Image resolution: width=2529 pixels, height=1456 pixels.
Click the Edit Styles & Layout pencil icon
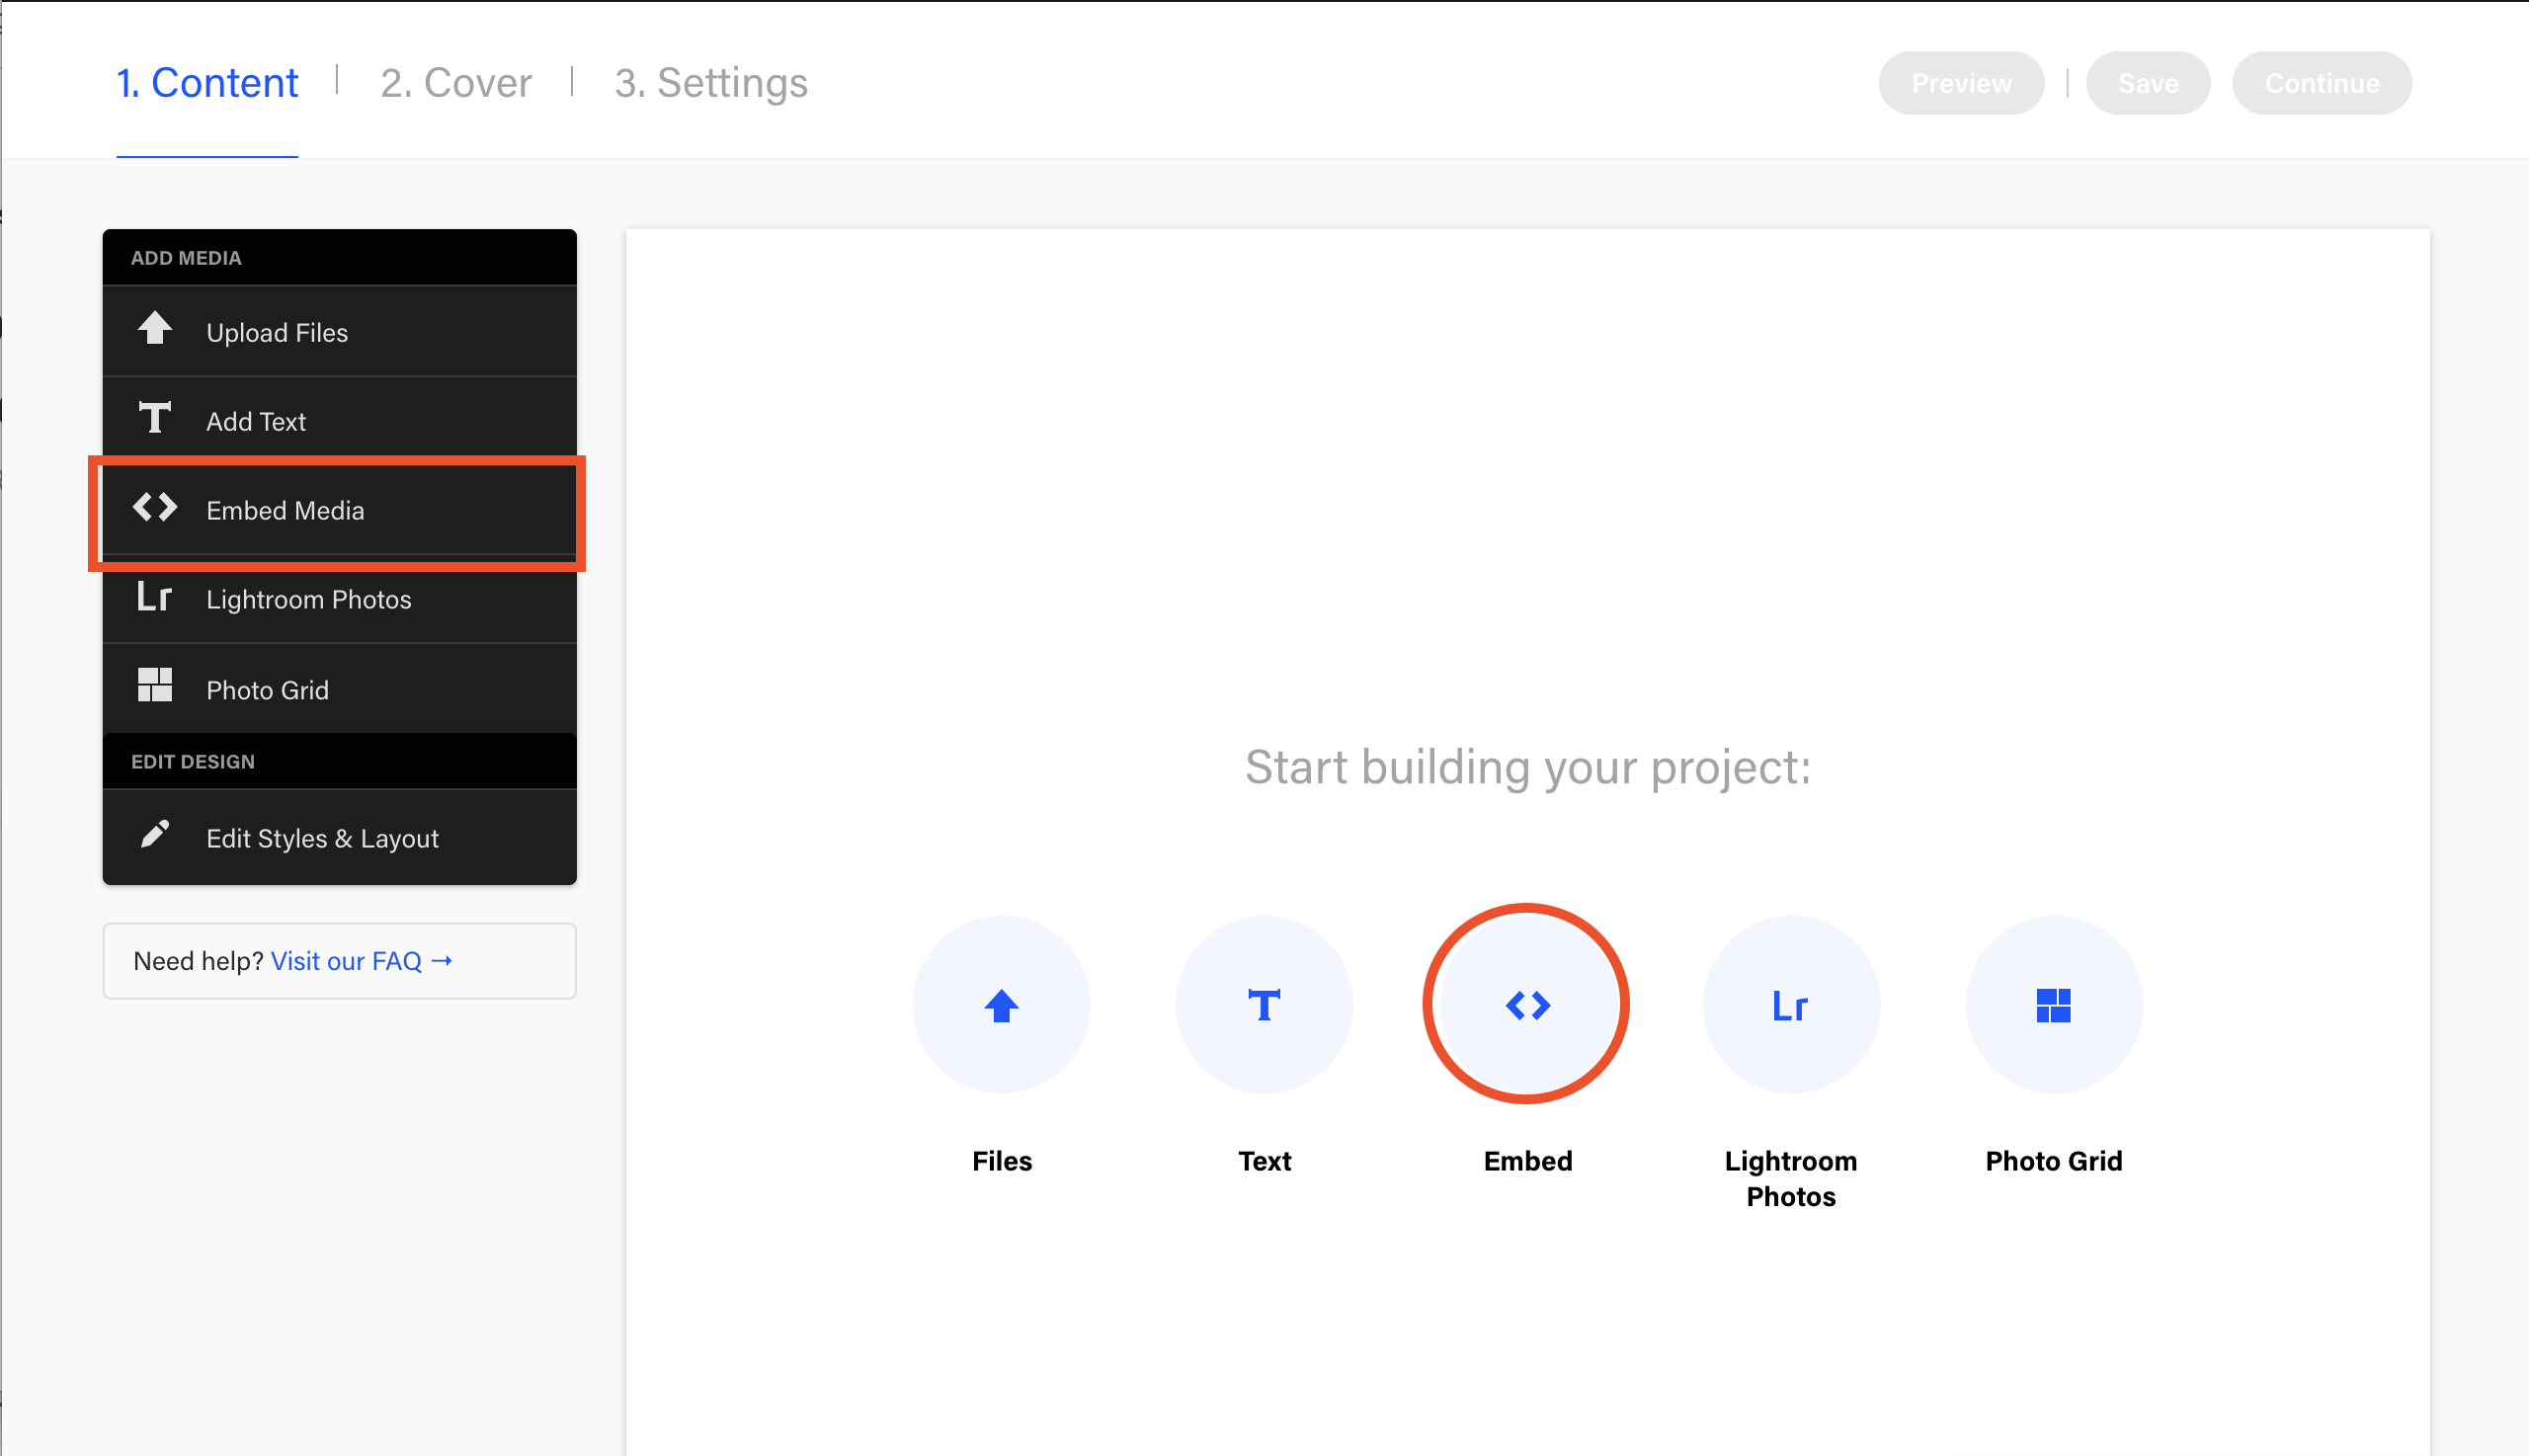coord(156,838)
